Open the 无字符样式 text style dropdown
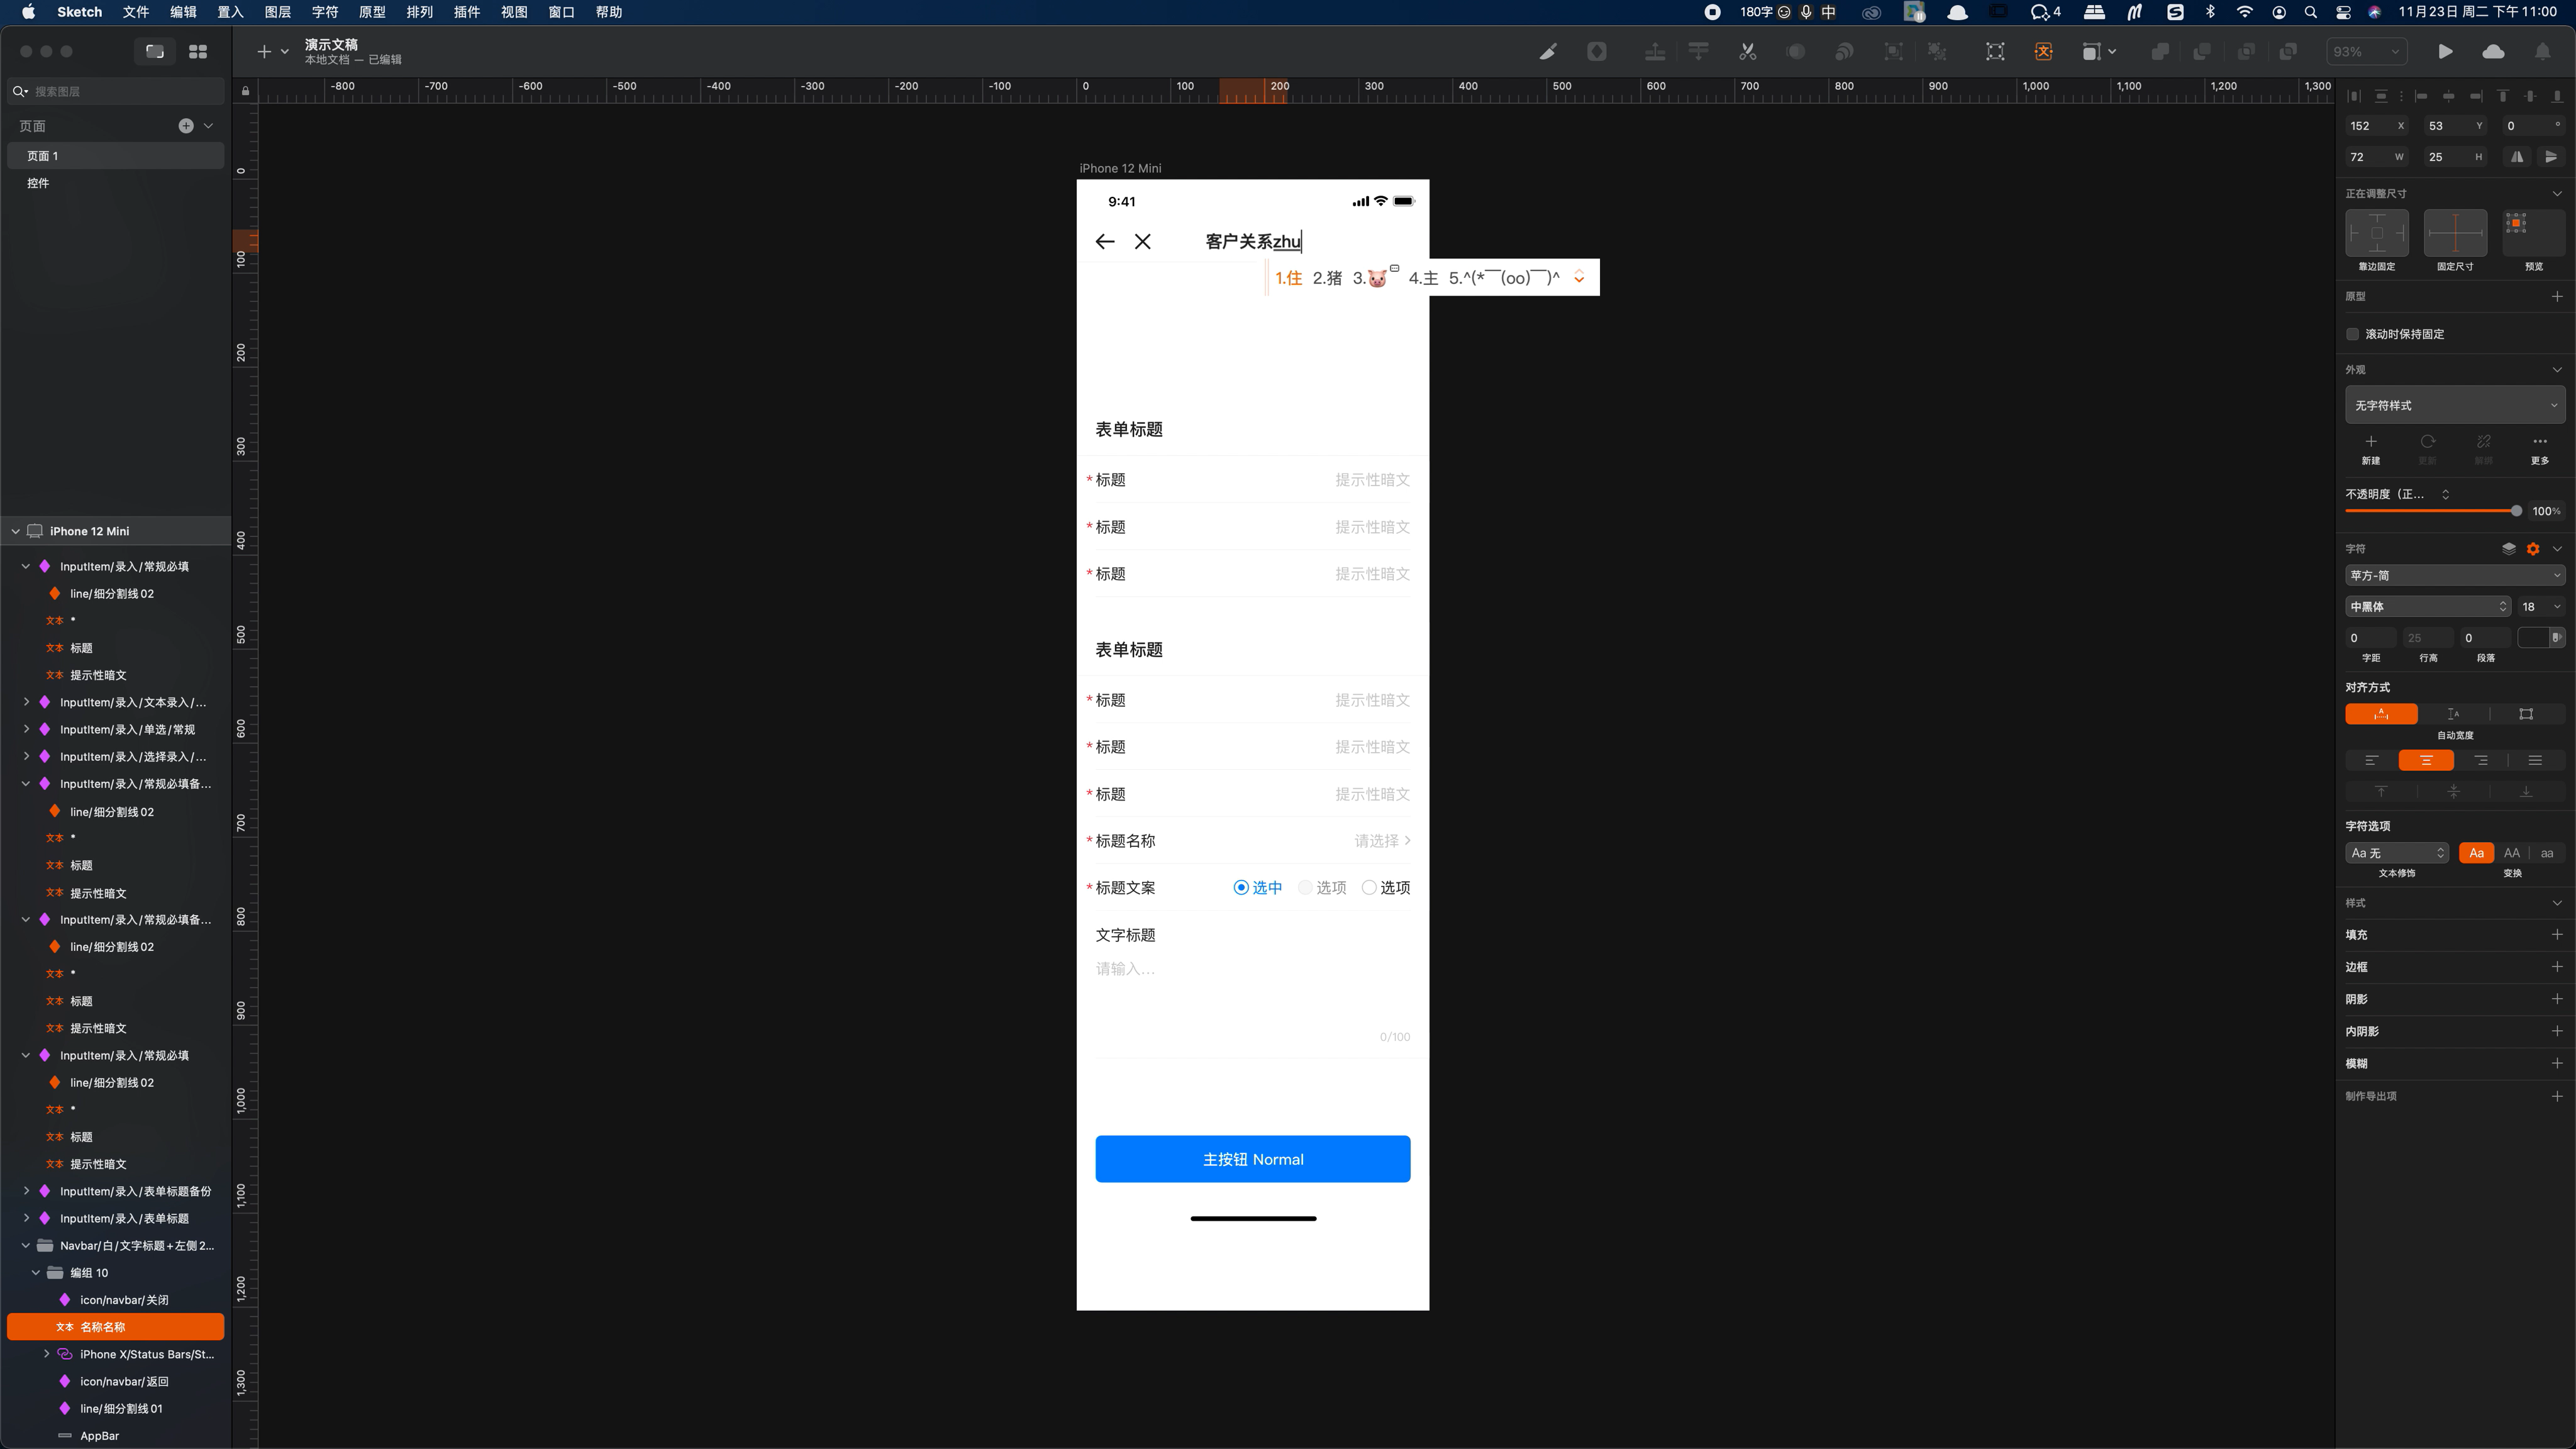 click(2455, 405)
